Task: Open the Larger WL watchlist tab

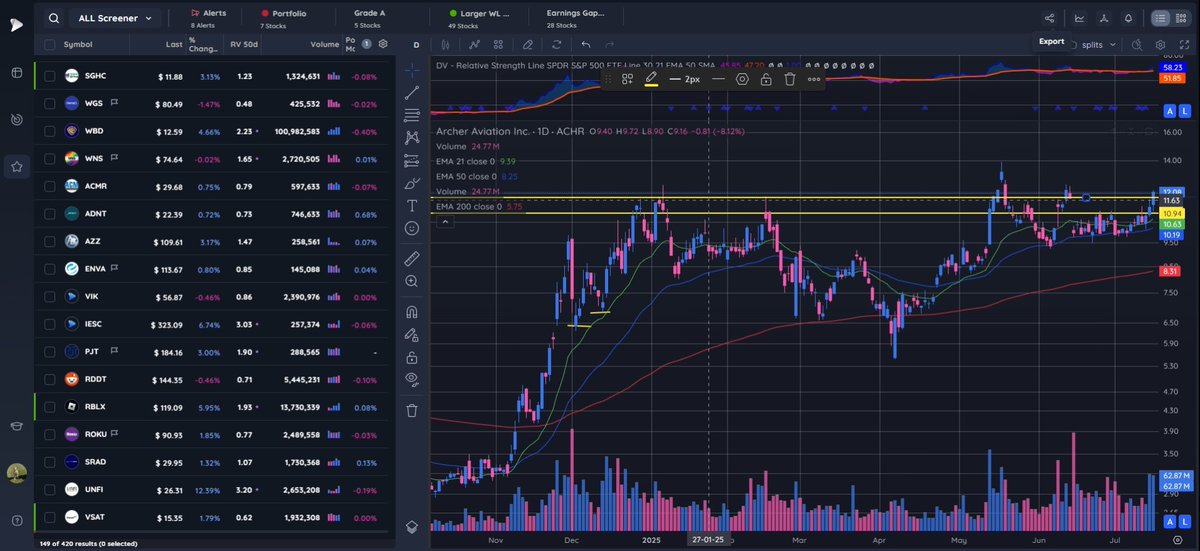Action: point(478,18)
